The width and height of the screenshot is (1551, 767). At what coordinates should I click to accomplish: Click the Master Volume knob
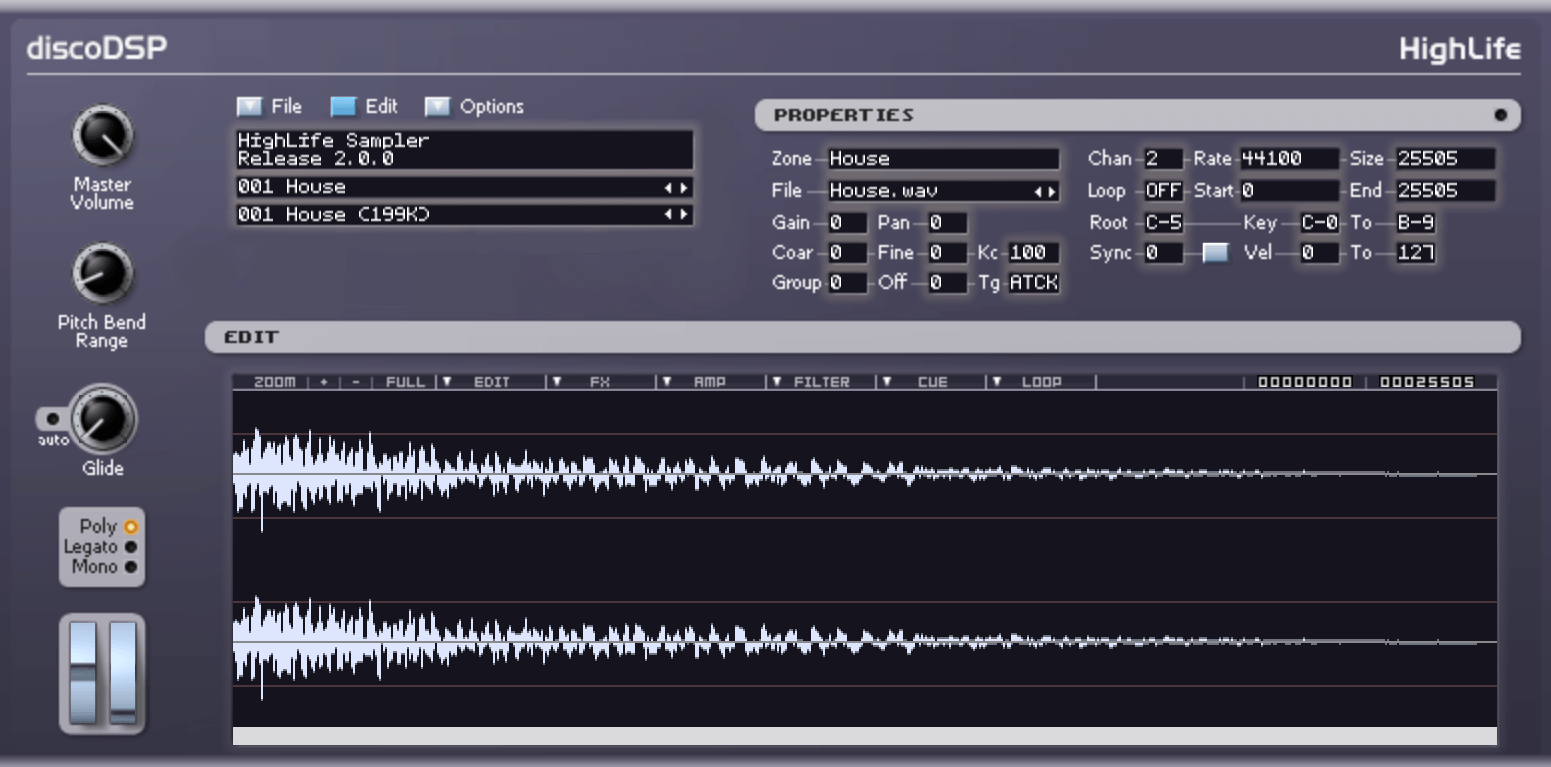tap(102, 138)
